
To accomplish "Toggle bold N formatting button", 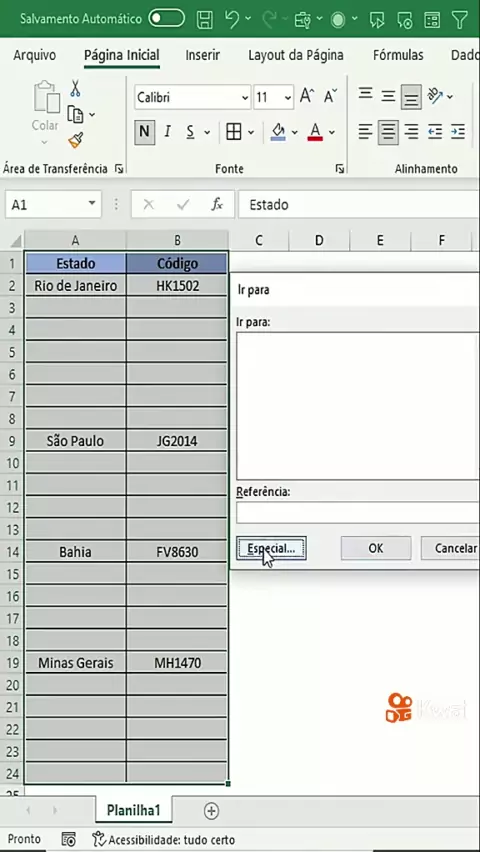I will [x=144, y=131].
